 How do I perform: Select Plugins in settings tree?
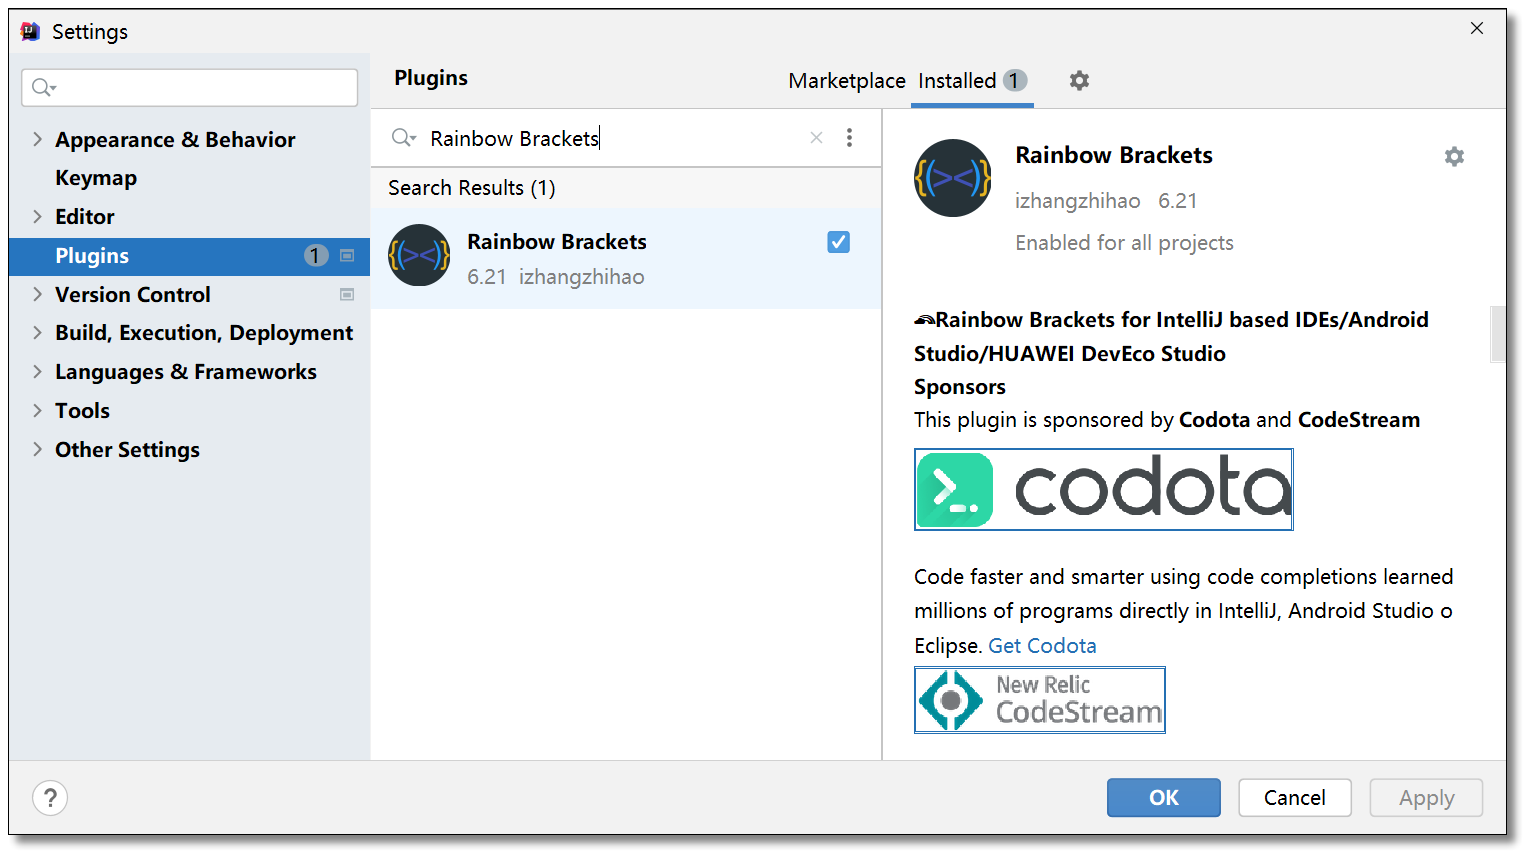click(x=92, y=256)
